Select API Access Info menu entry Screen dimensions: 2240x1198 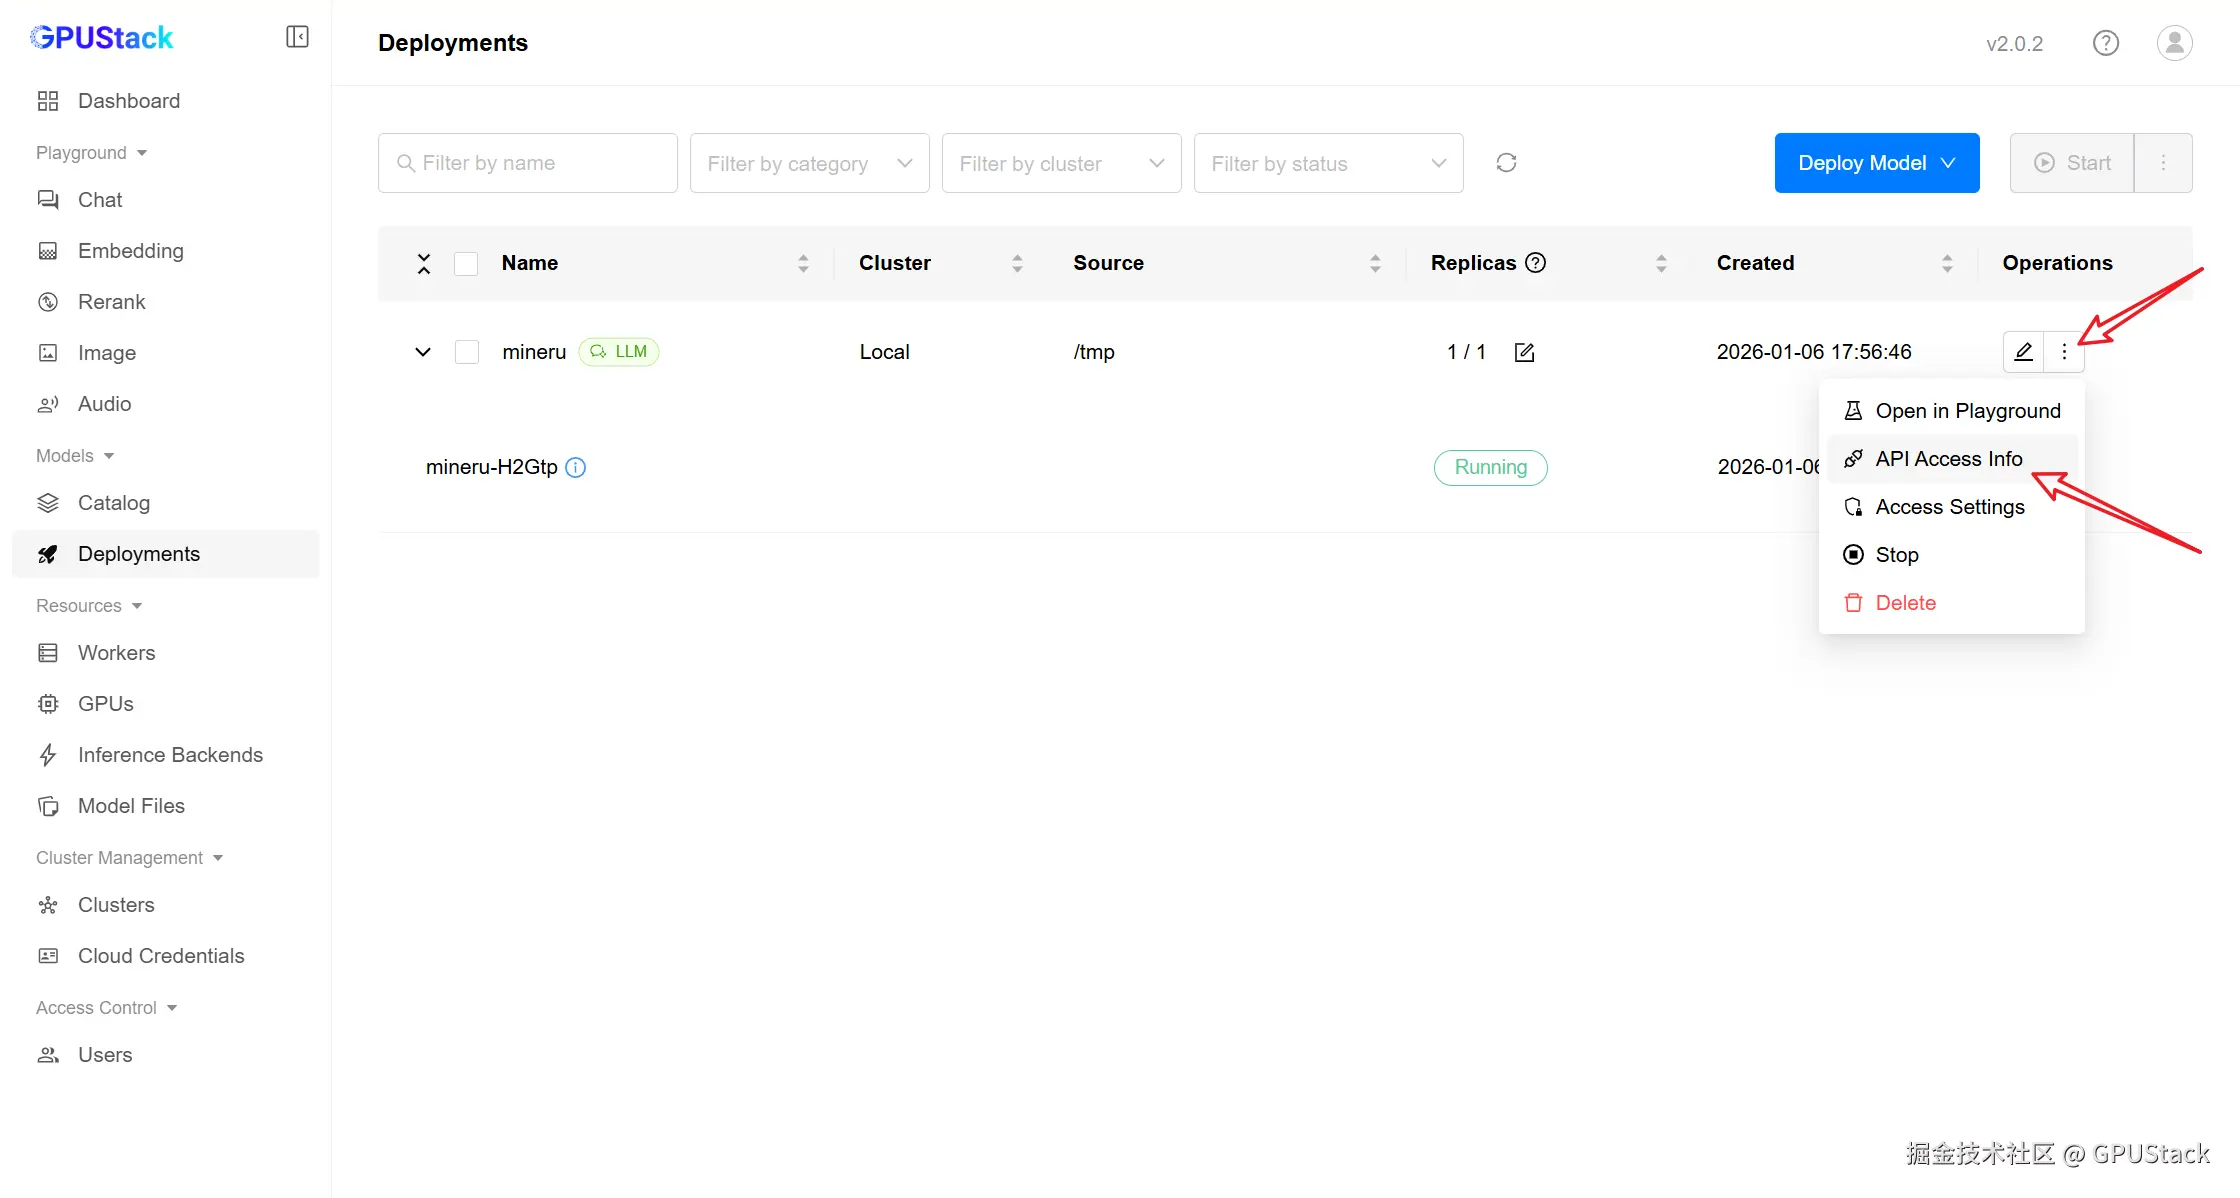tap(1948, 459)
